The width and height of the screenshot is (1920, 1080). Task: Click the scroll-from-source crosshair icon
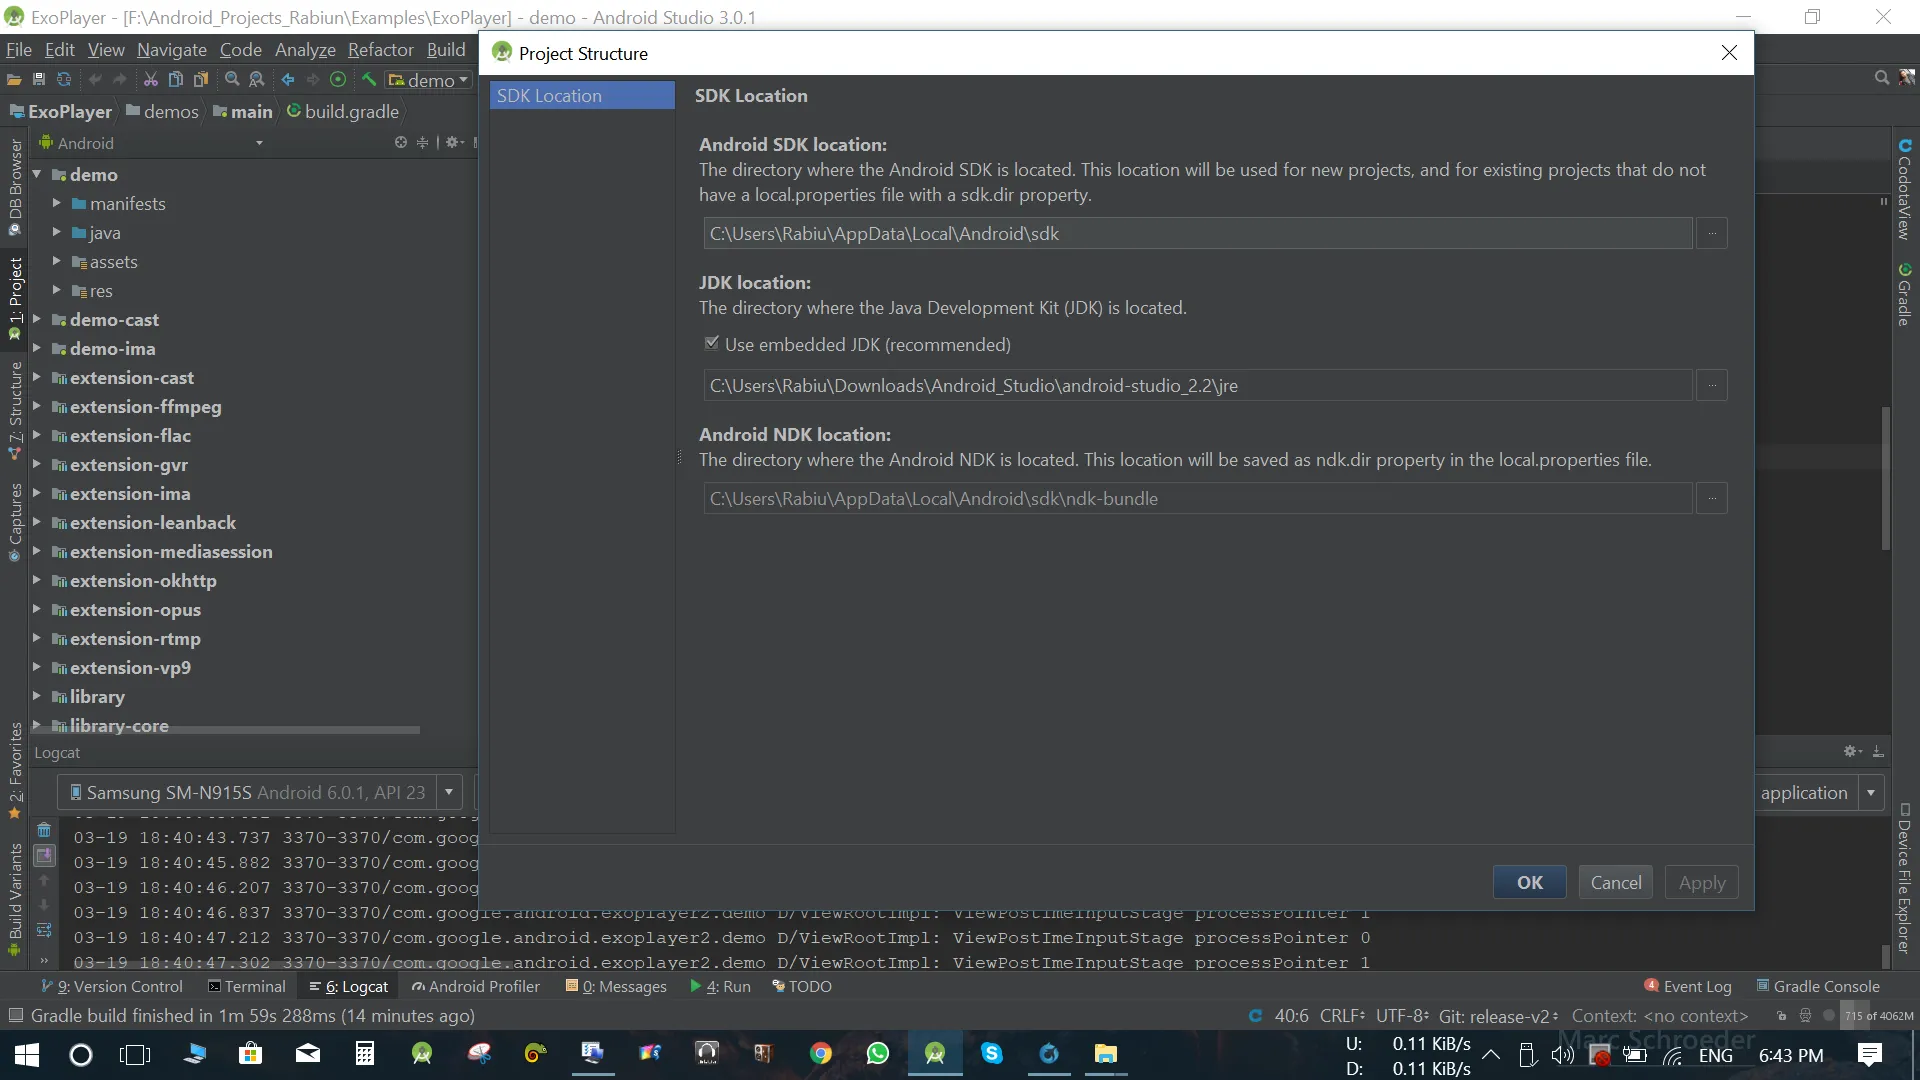click(401, 143)
